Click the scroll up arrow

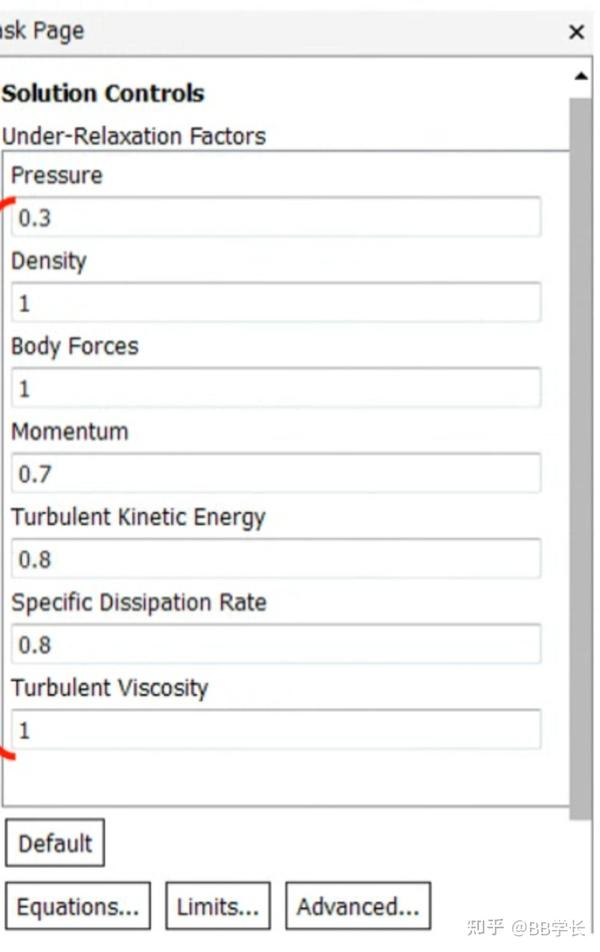tap(581, 77)
